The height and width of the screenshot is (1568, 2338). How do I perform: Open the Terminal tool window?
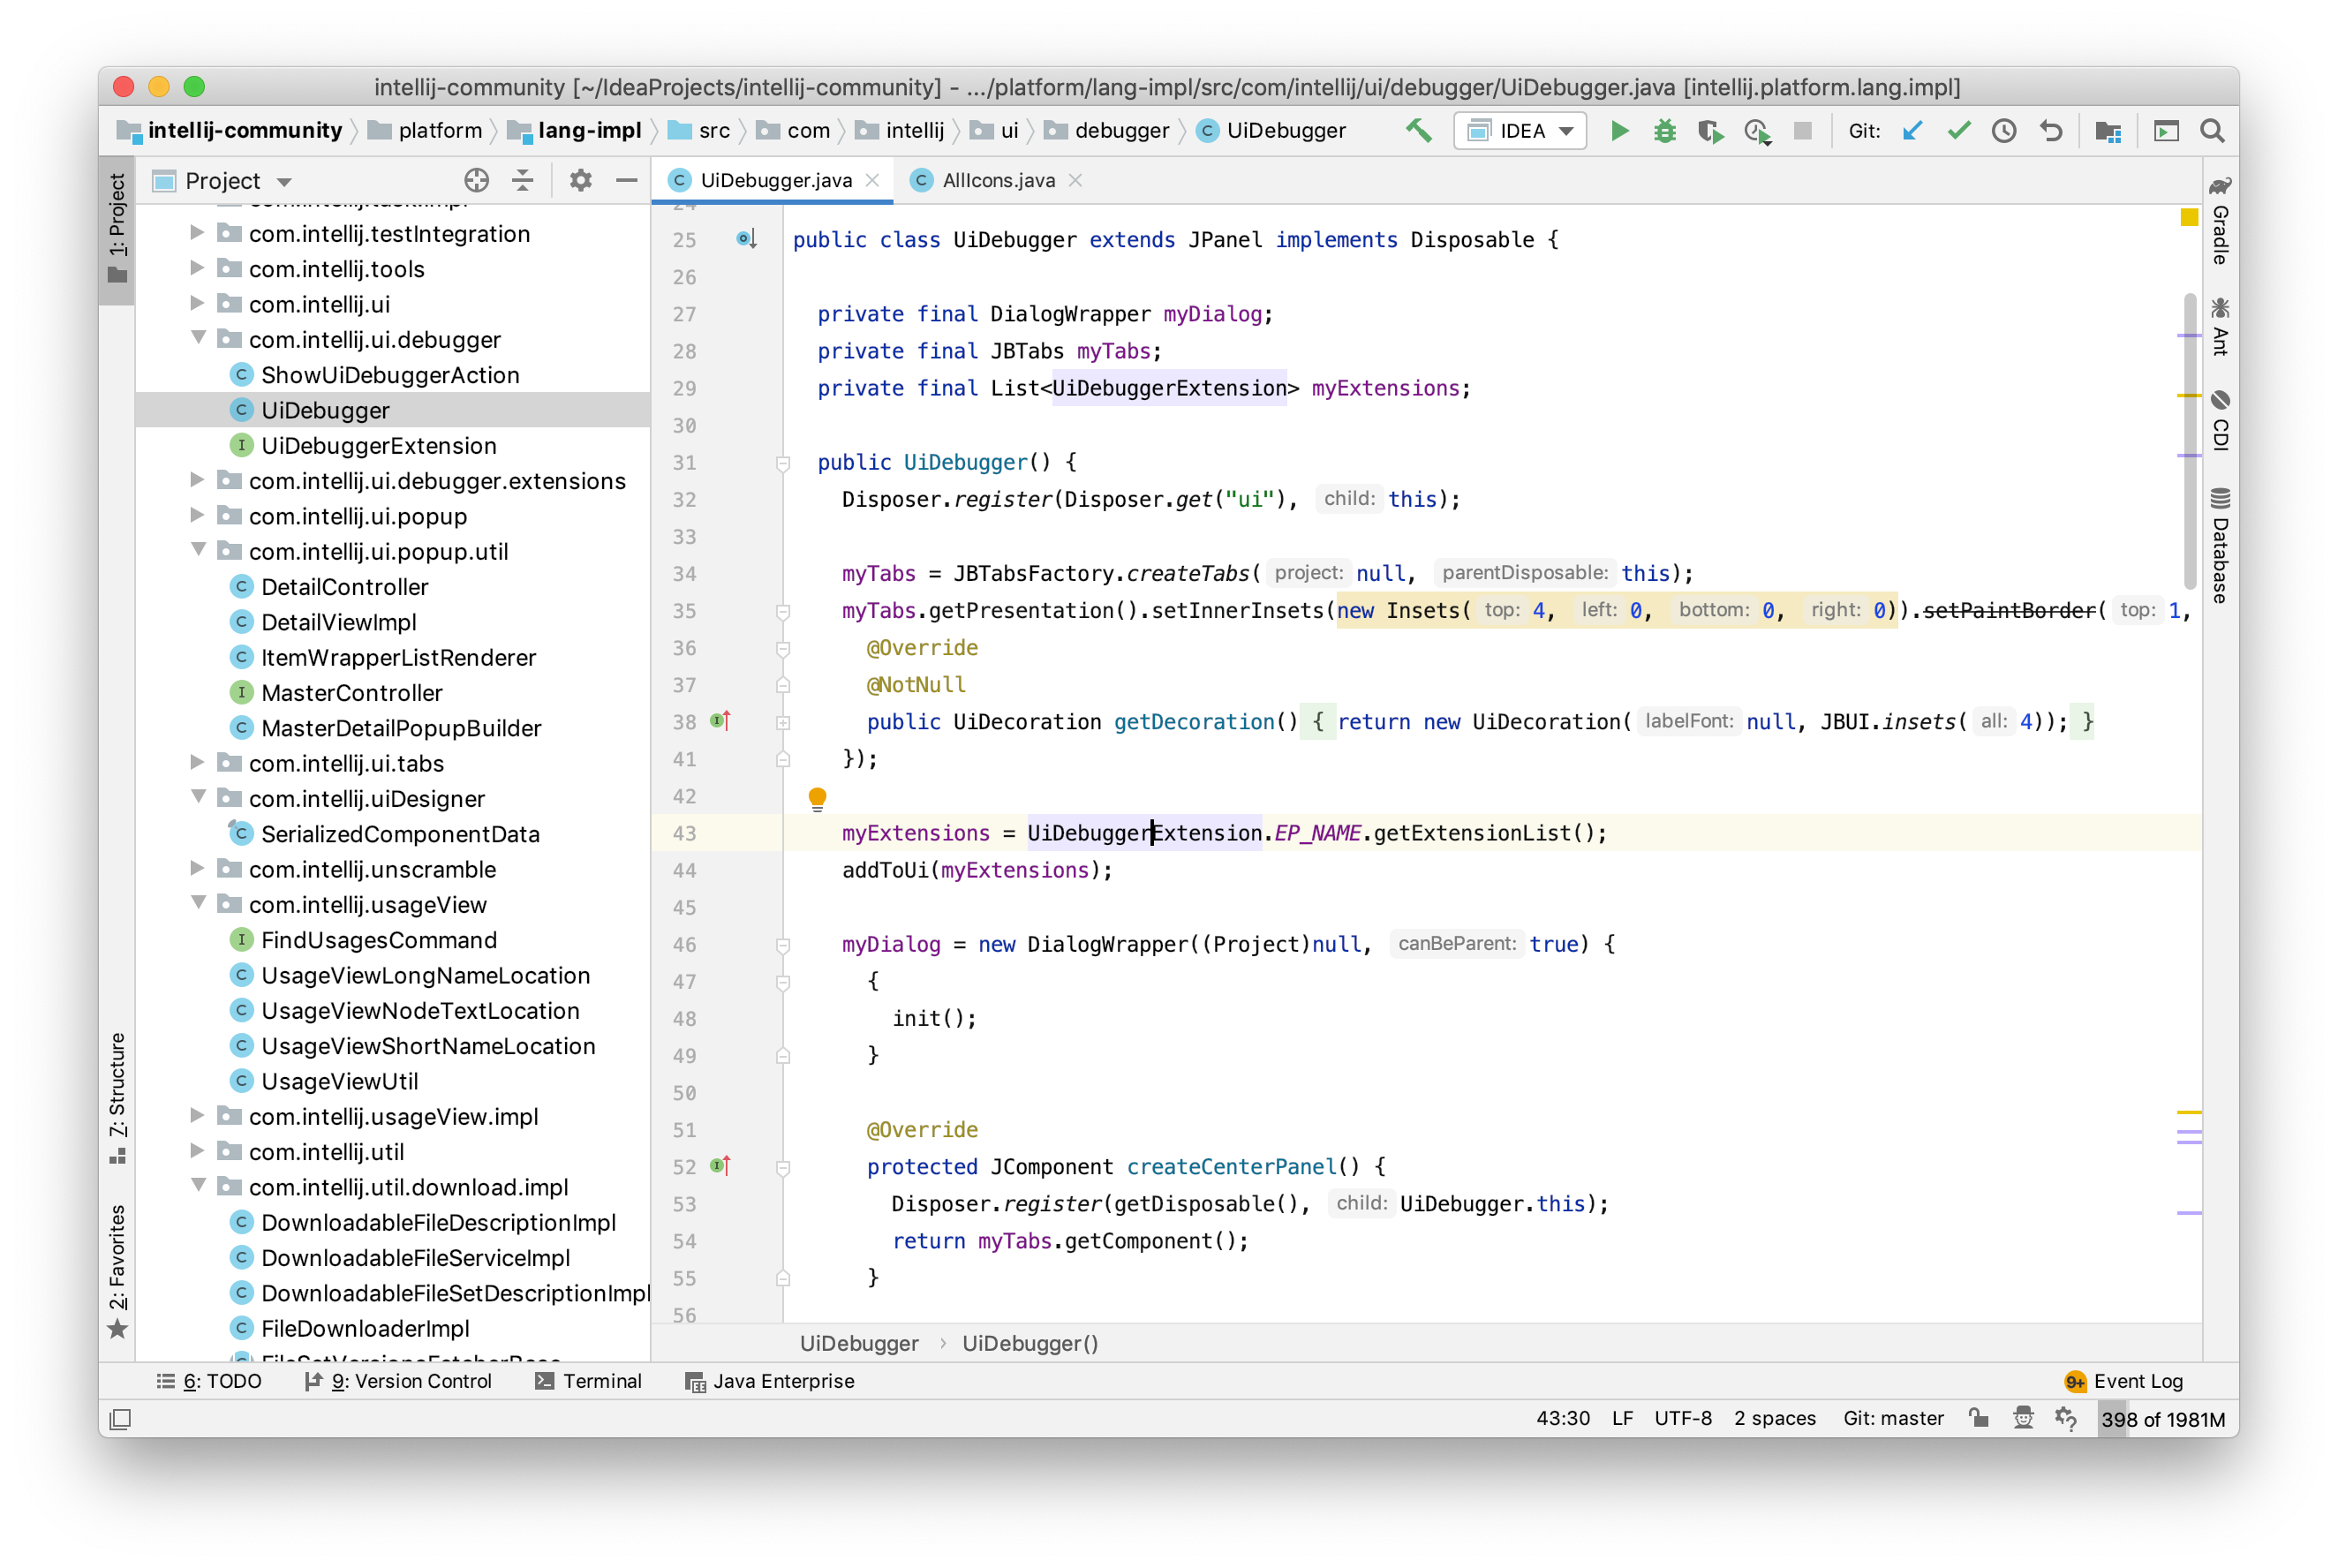(589, 1381)
